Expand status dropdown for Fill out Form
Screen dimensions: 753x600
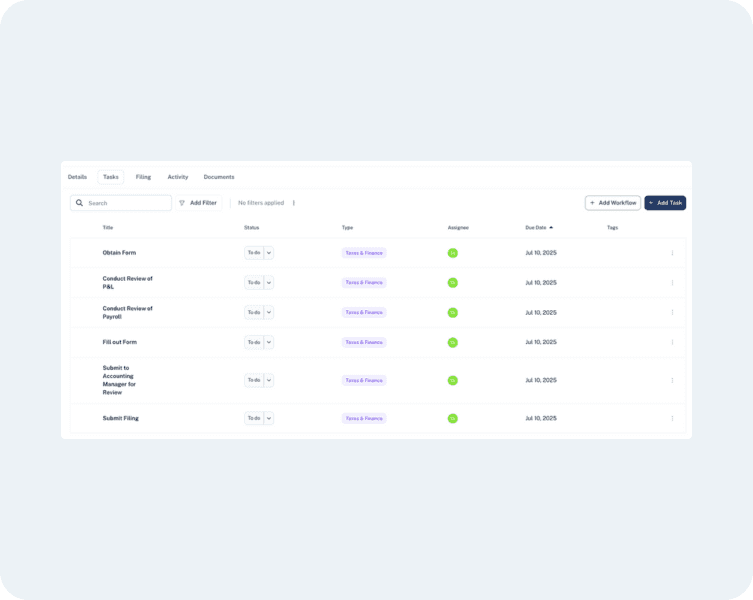coord(269,343)
